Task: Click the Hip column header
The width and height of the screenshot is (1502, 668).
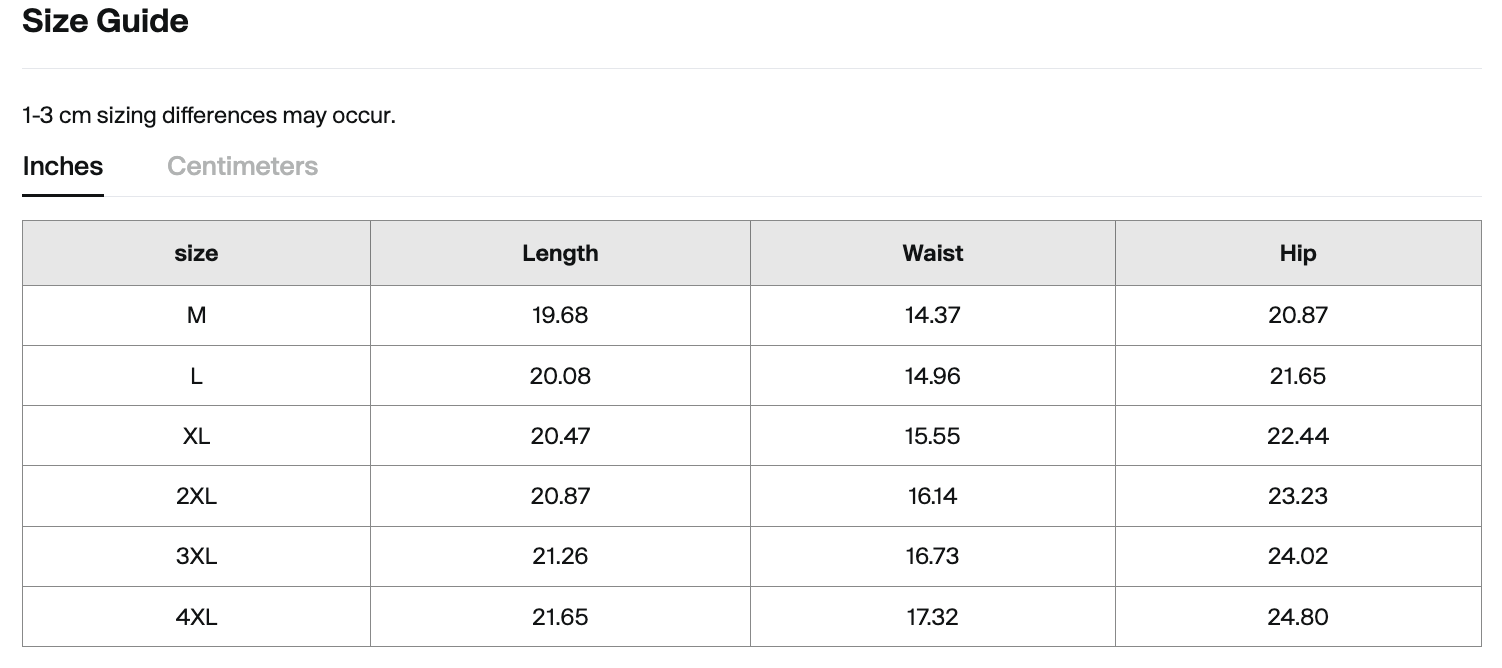Action: [1298, 253]
